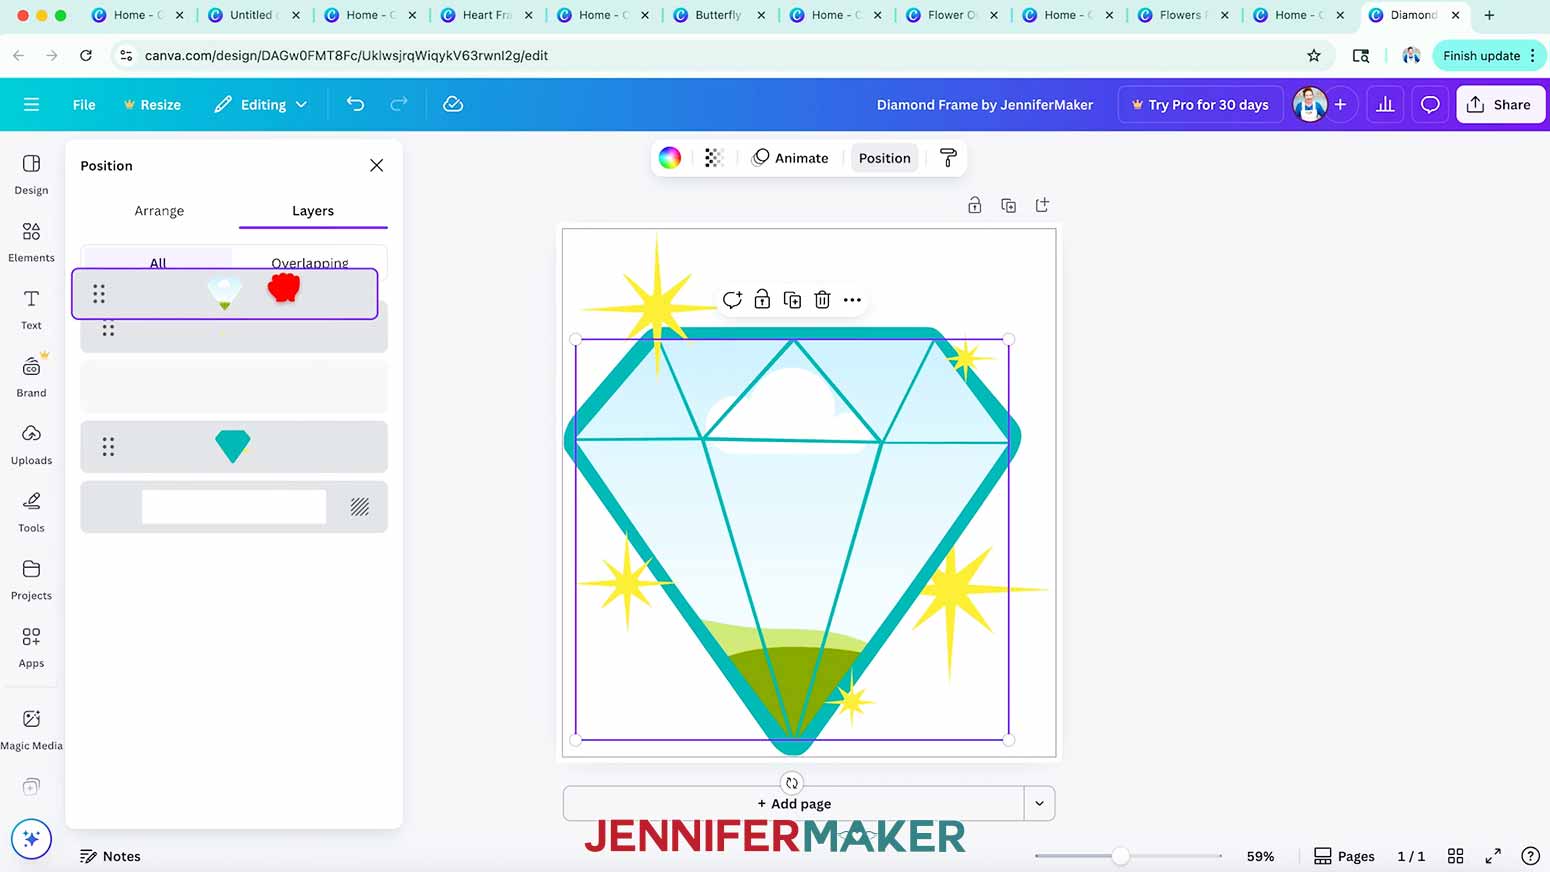Lock the page using the padlock above the canvas
Screen dimensions: 1550x872
pos(974,205)
